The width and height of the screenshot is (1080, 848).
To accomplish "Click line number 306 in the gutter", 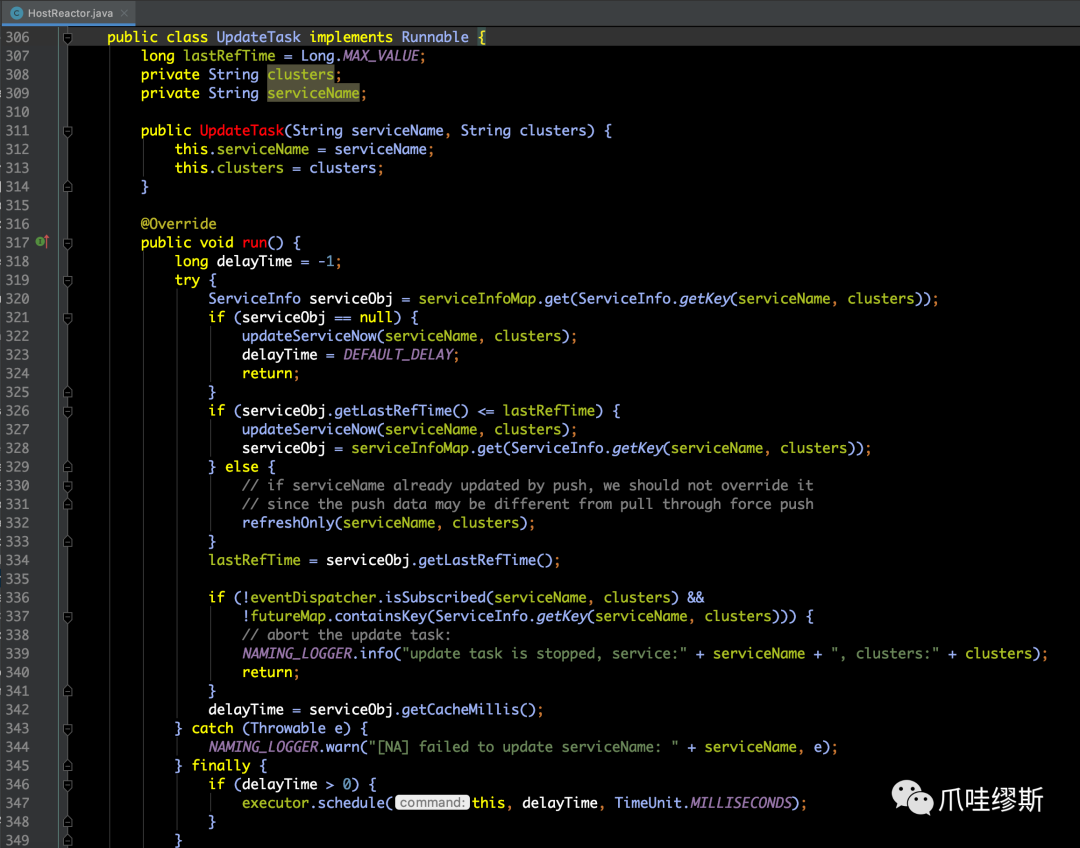I will click(17, 37).
